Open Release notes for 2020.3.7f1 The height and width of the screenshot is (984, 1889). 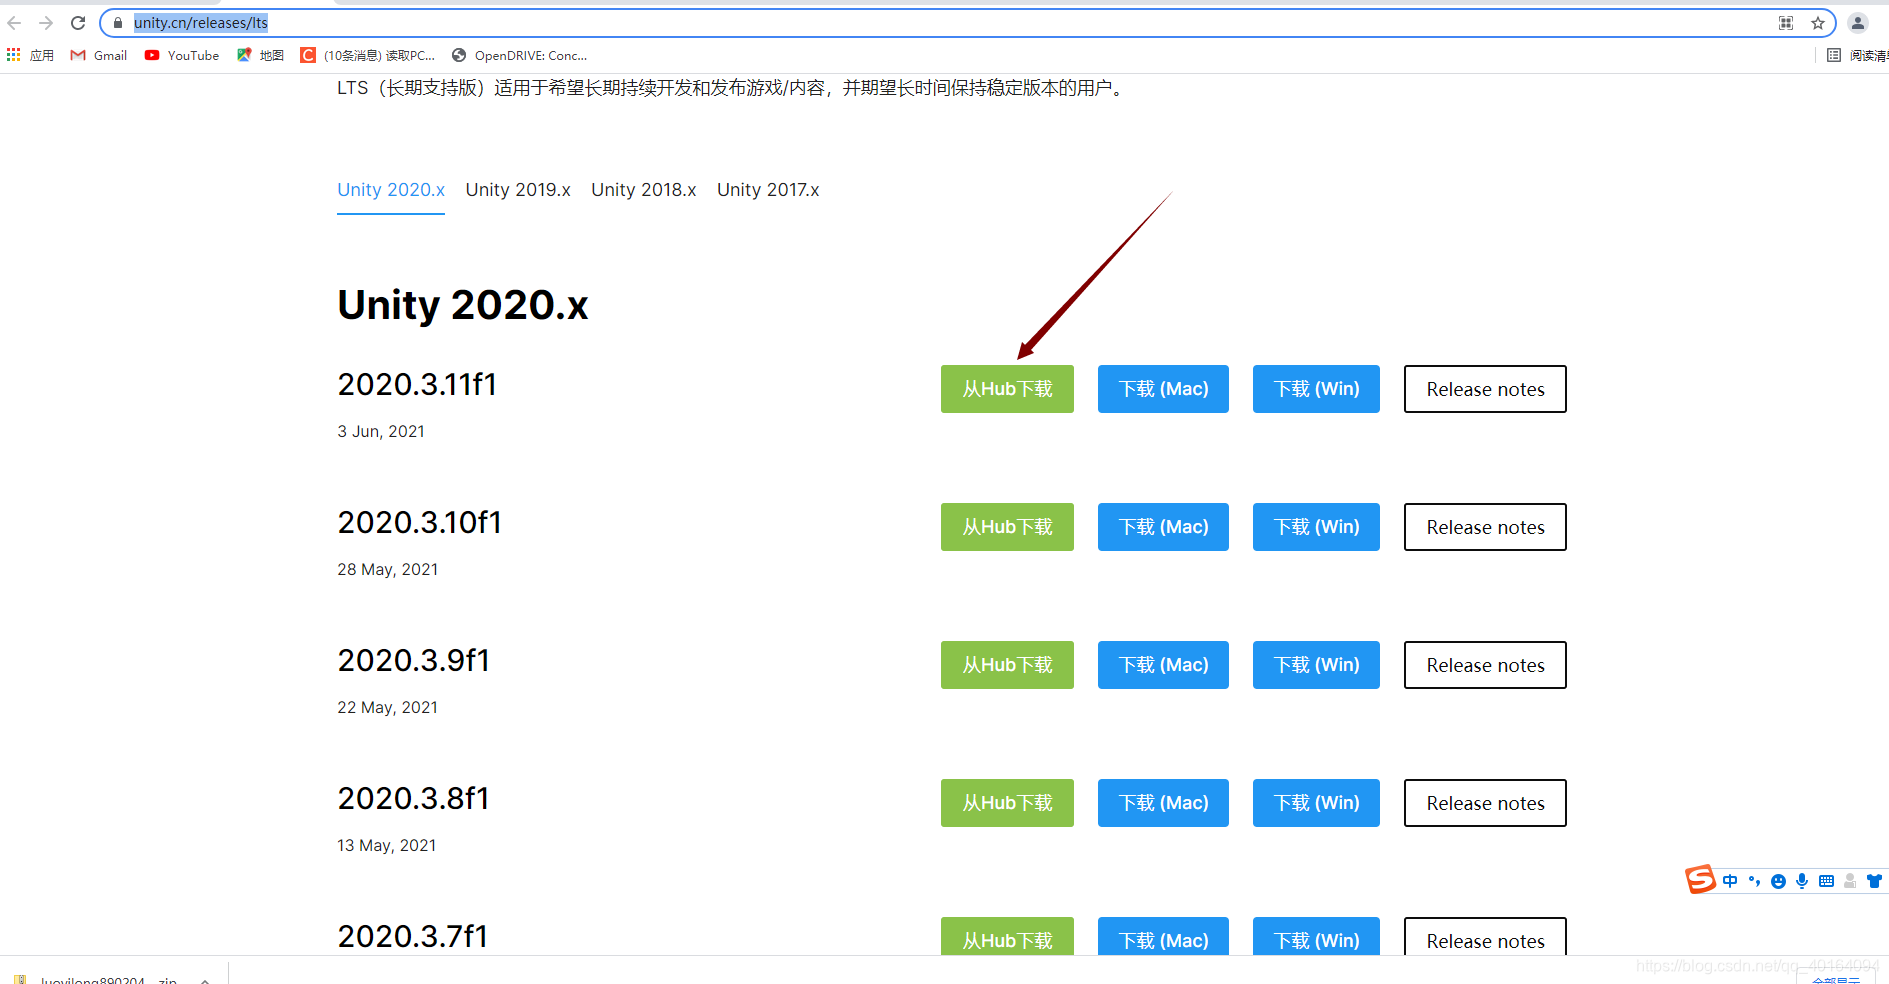click(x=1485, y=936)
